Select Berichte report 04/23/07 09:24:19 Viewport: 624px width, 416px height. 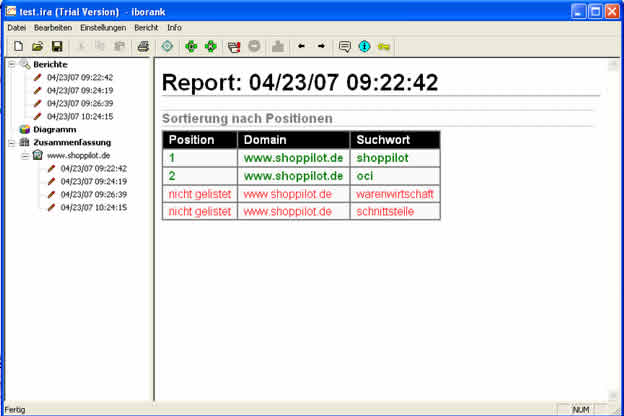click(80, 90)
